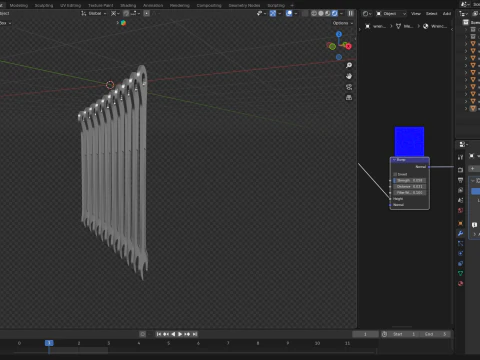Viewport: 480px width, 360px height.
Task: Toggle auto keying in timeline
Action: (142, 334)
